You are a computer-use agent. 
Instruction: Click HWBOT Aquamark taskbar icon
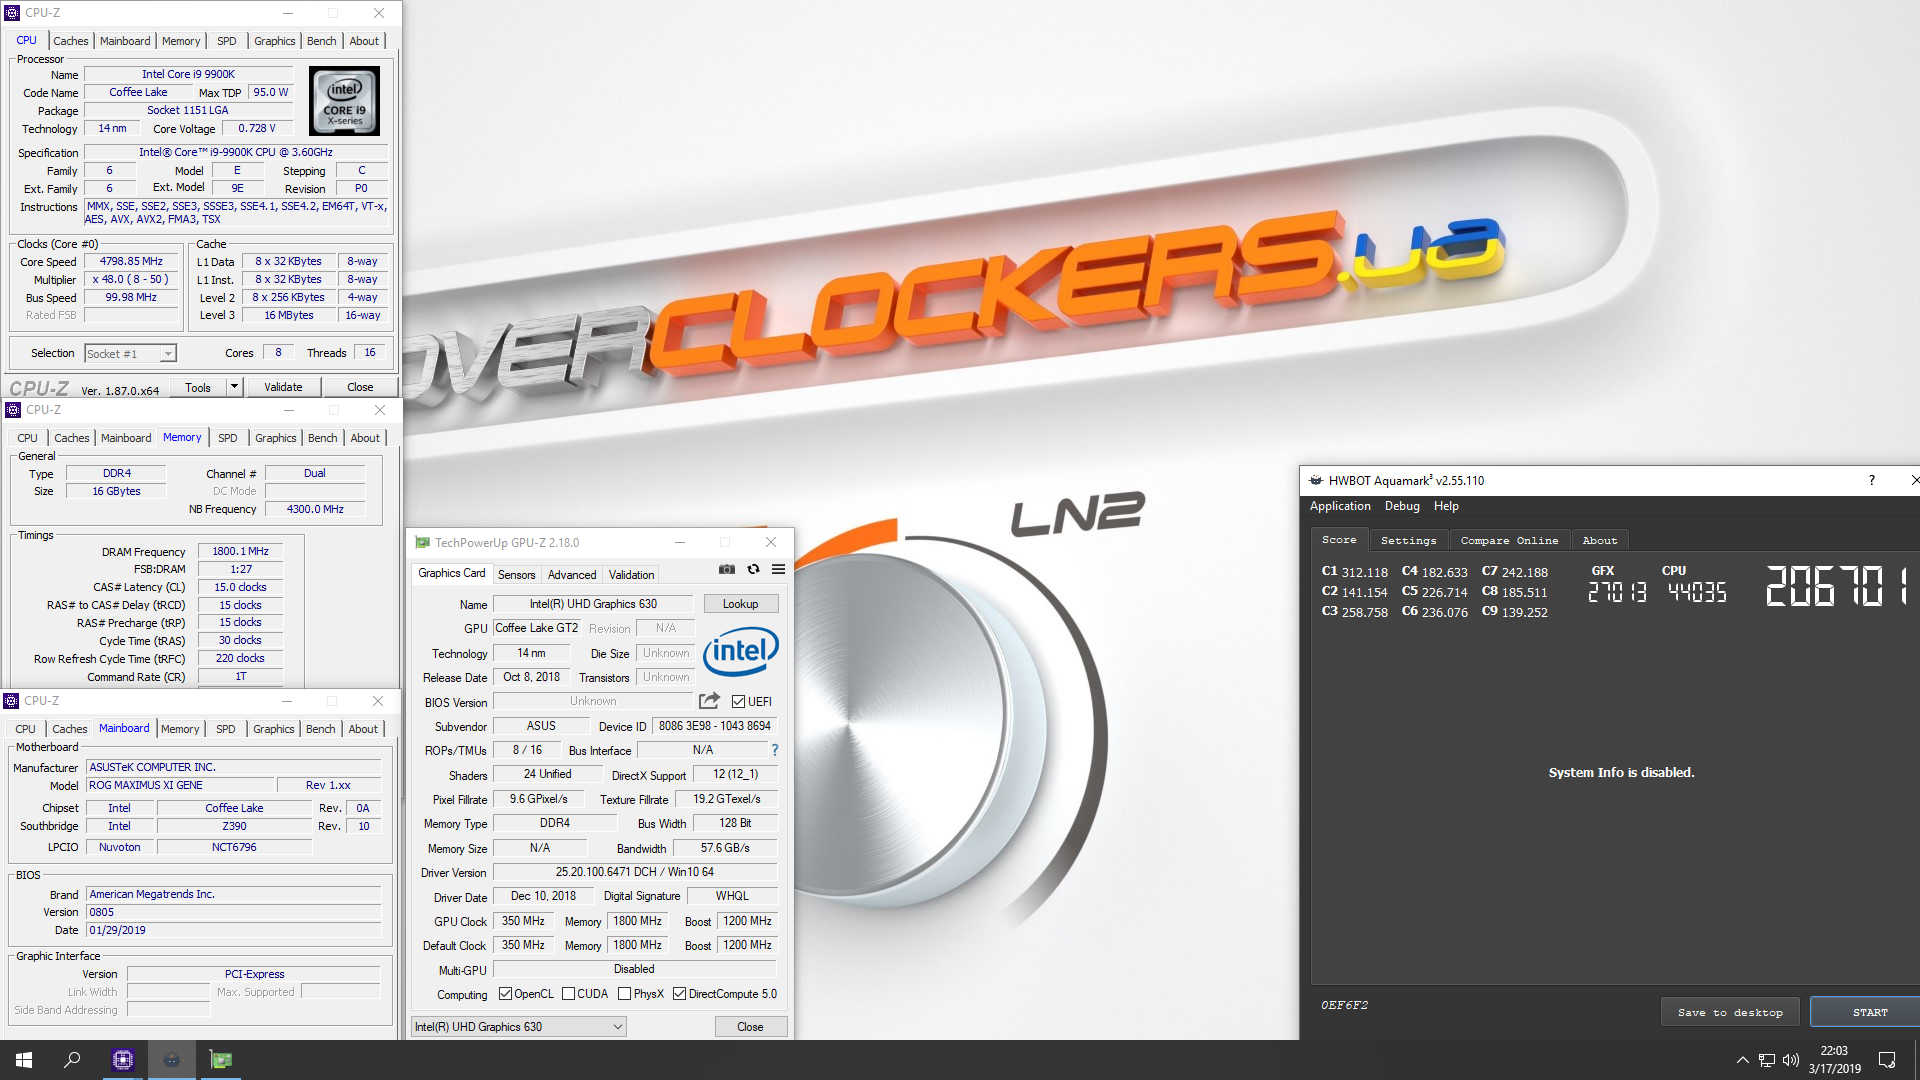click(172, 1060)
